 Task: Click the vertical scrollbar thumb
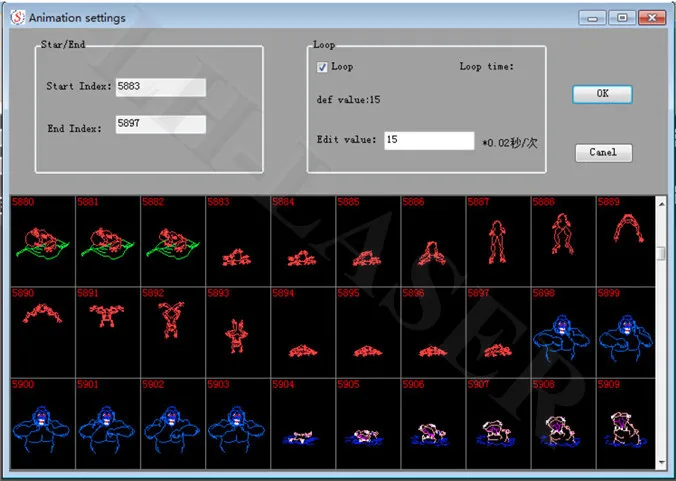point(661,253)
